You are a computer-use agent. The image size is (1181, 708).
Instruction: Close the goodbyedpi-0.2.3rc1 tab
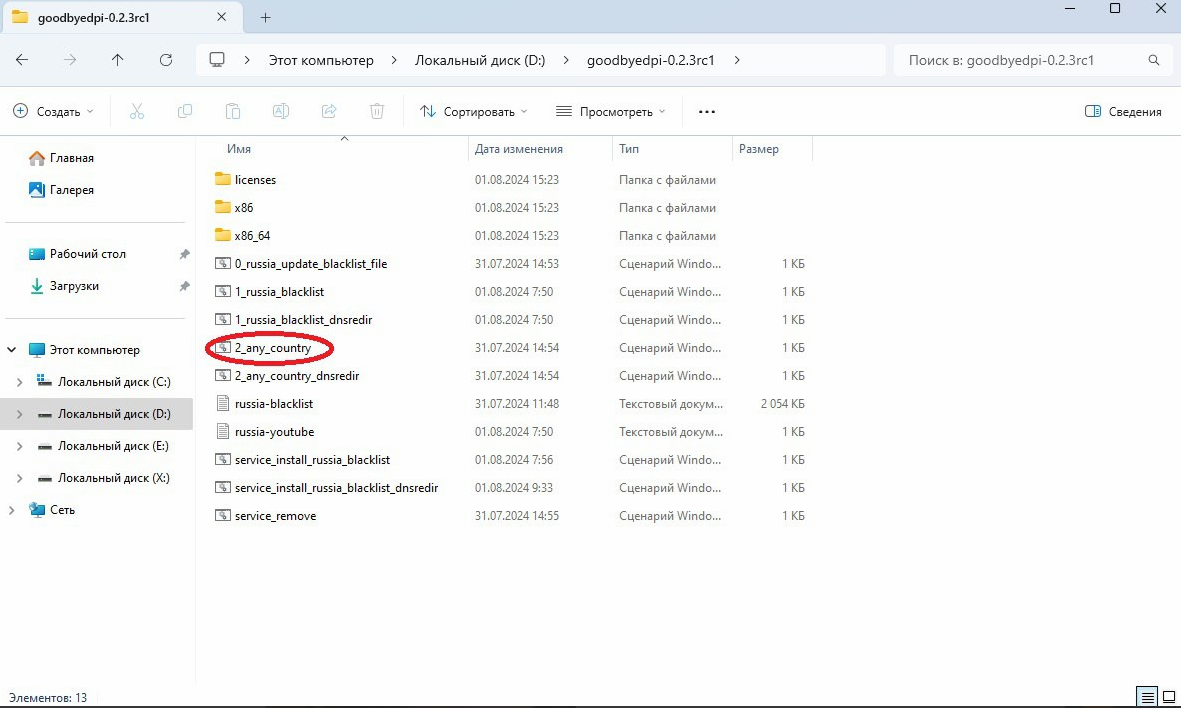pos(221,17)
